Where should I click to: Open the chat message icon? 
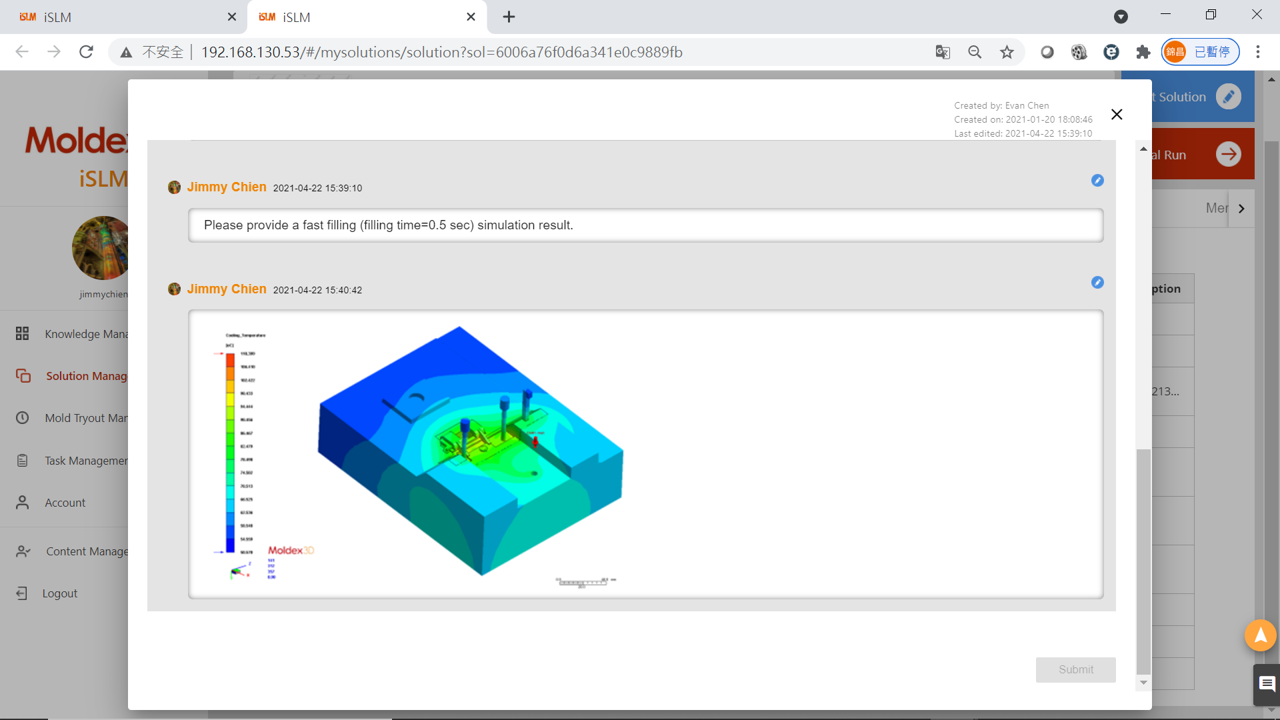tap(1267, 685)
